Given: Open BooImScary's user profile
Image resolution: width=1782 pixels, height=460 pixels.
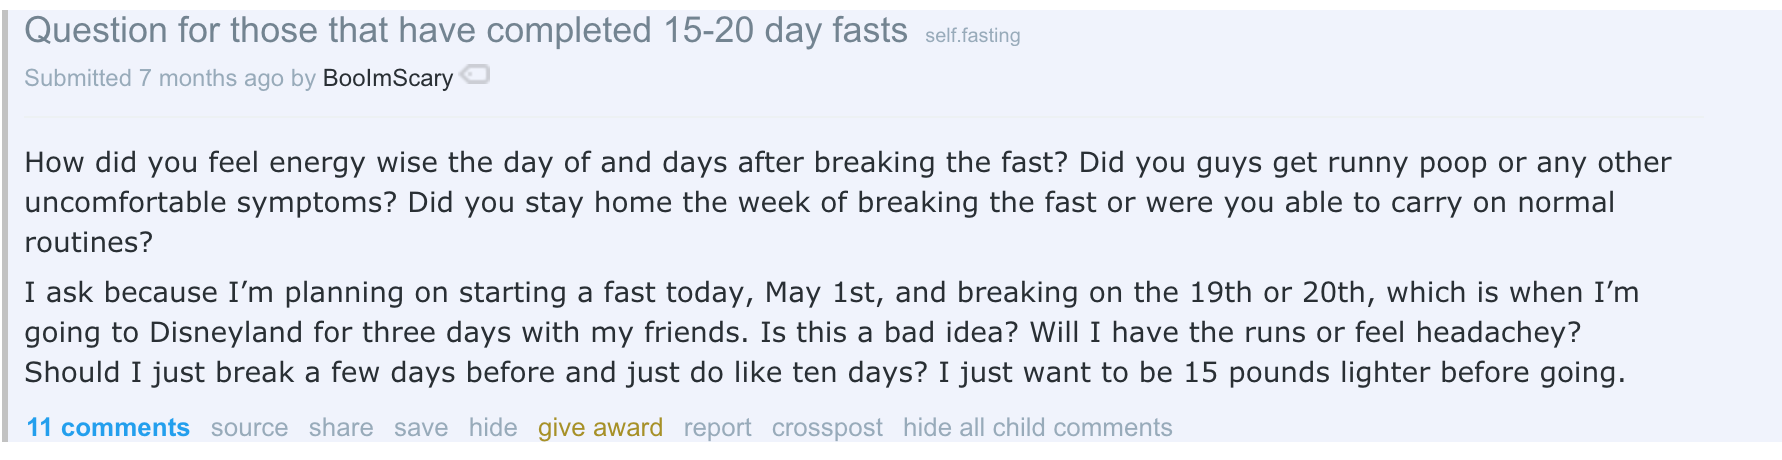Looking at the screenshot, I should tap(388, 78).
